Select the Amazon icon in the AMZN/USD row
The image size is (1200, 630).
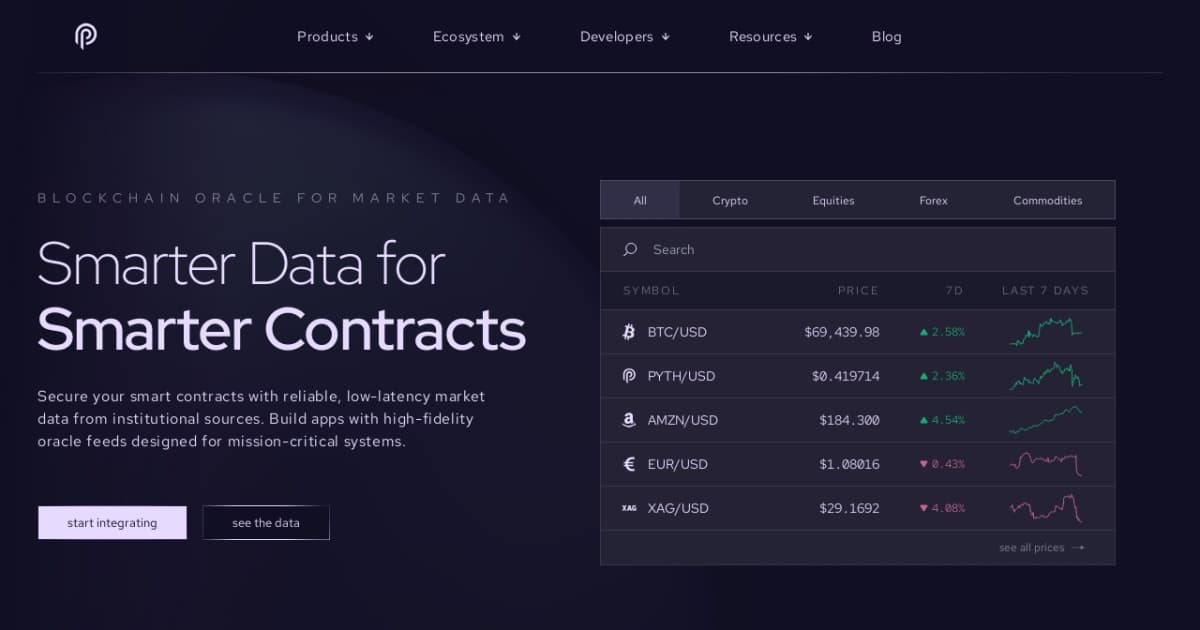pyautogui.click(x=628, y=419)
